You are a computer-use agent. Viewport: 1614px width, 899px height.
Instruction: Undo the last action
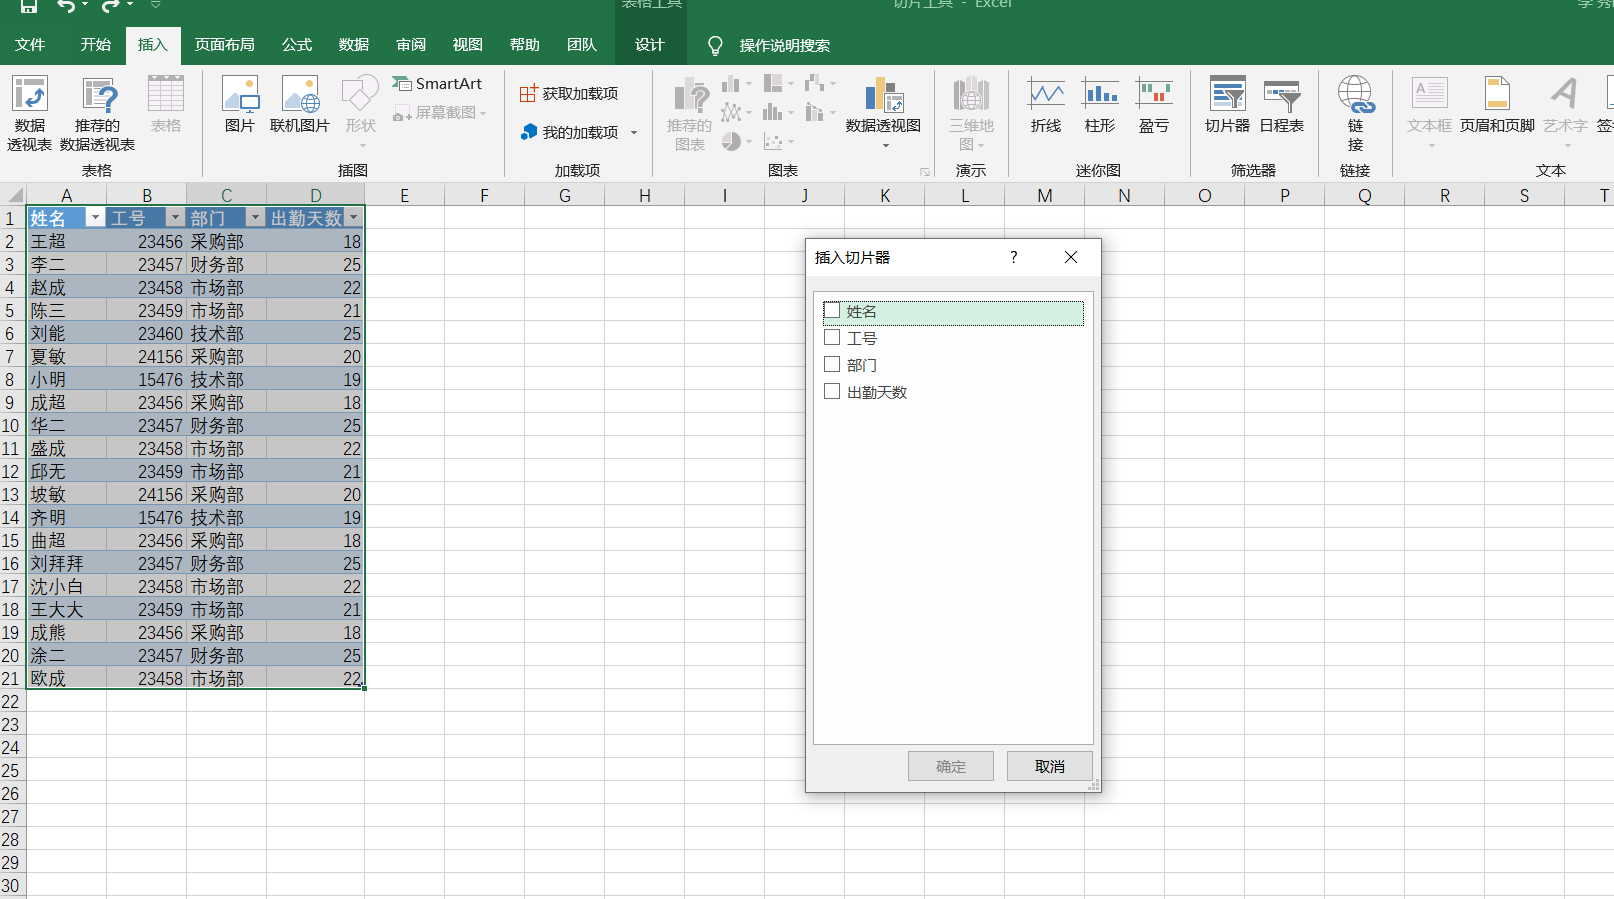[x=66, y=6]
